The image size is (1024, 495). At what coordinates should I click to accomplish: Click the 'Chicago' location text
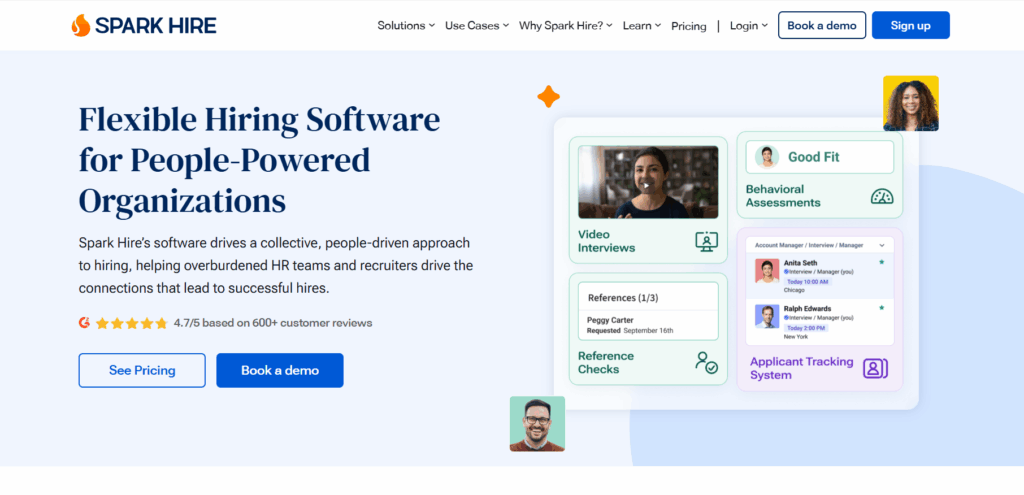pyautogui.click(x=795, y=291)
